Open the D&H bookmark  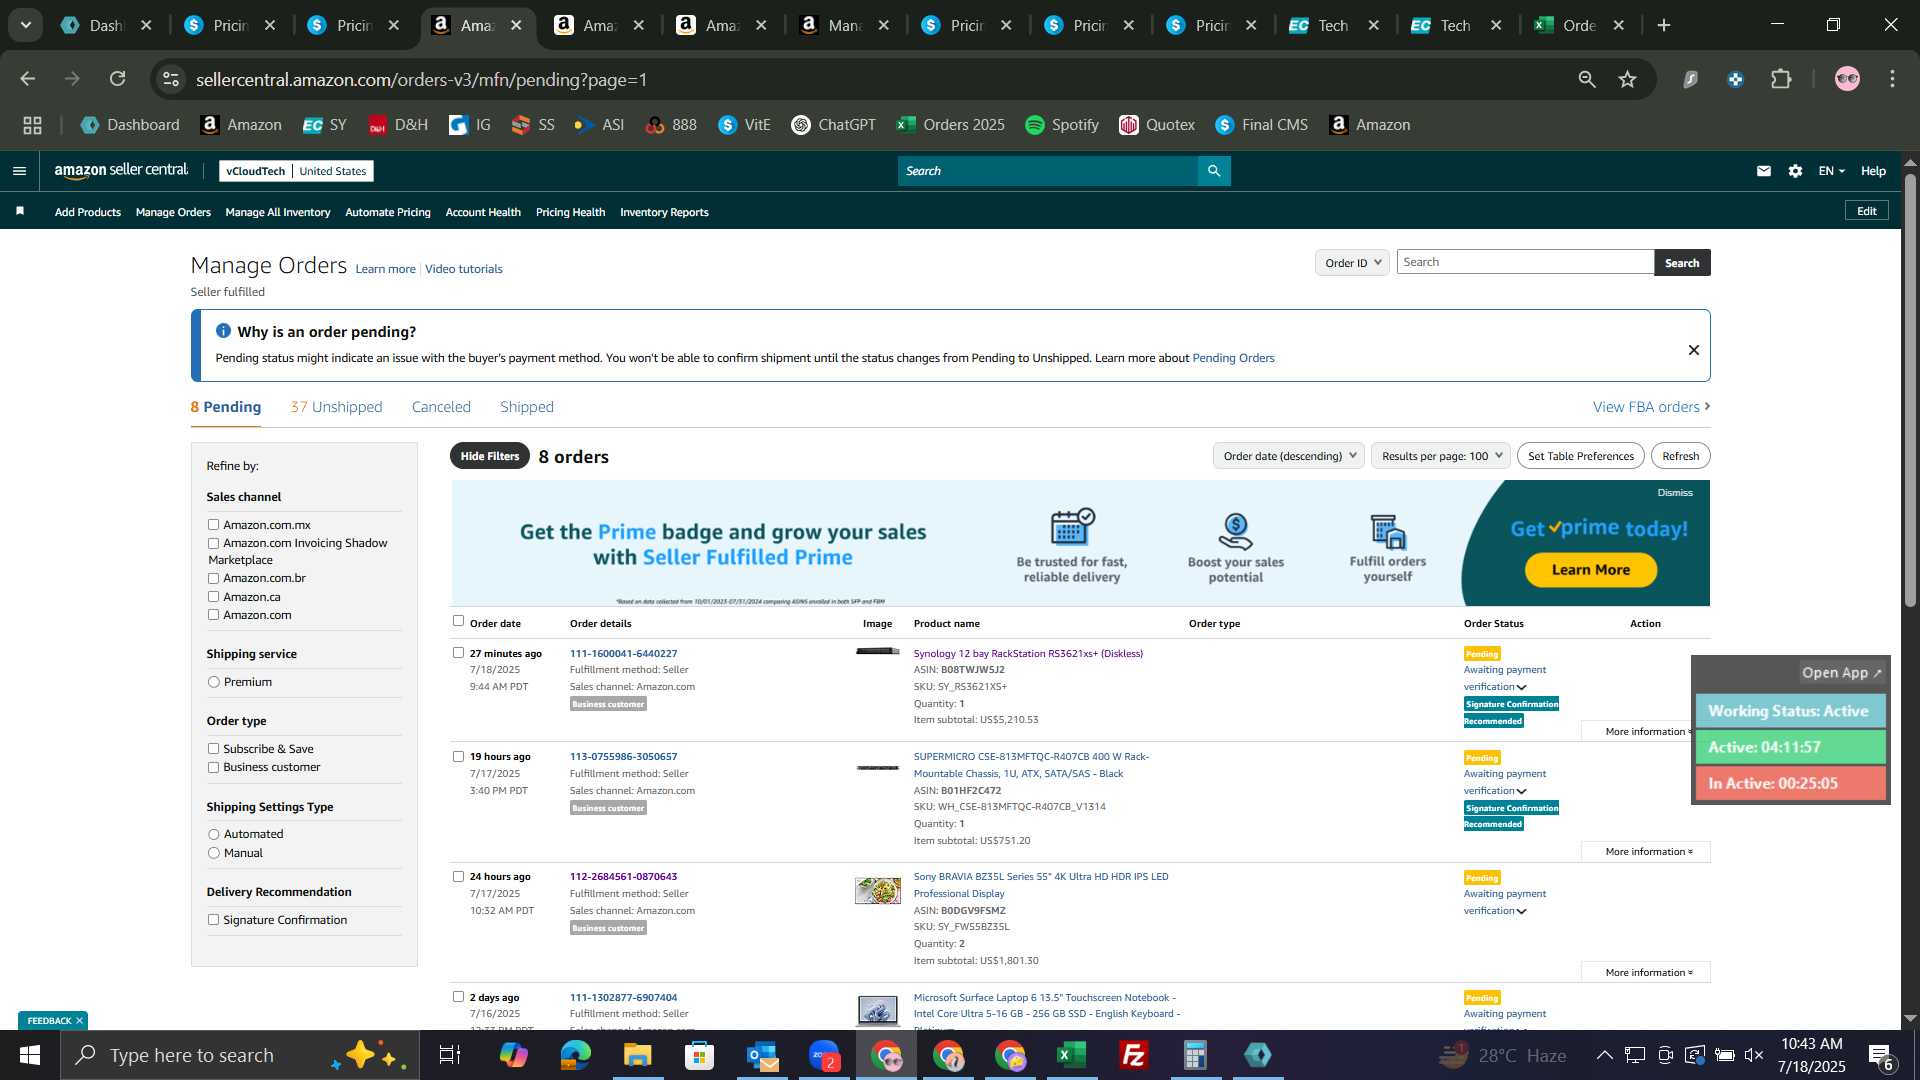398,125
